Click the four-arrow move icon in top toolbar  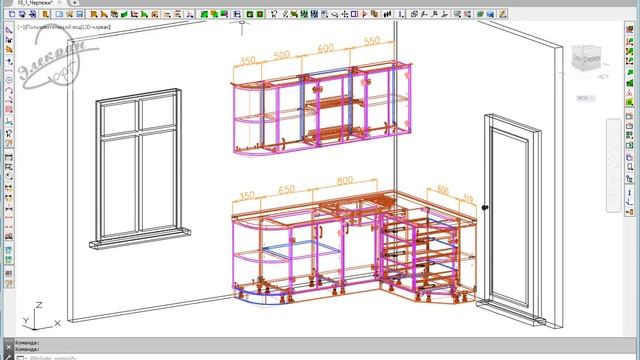point(344,14)
